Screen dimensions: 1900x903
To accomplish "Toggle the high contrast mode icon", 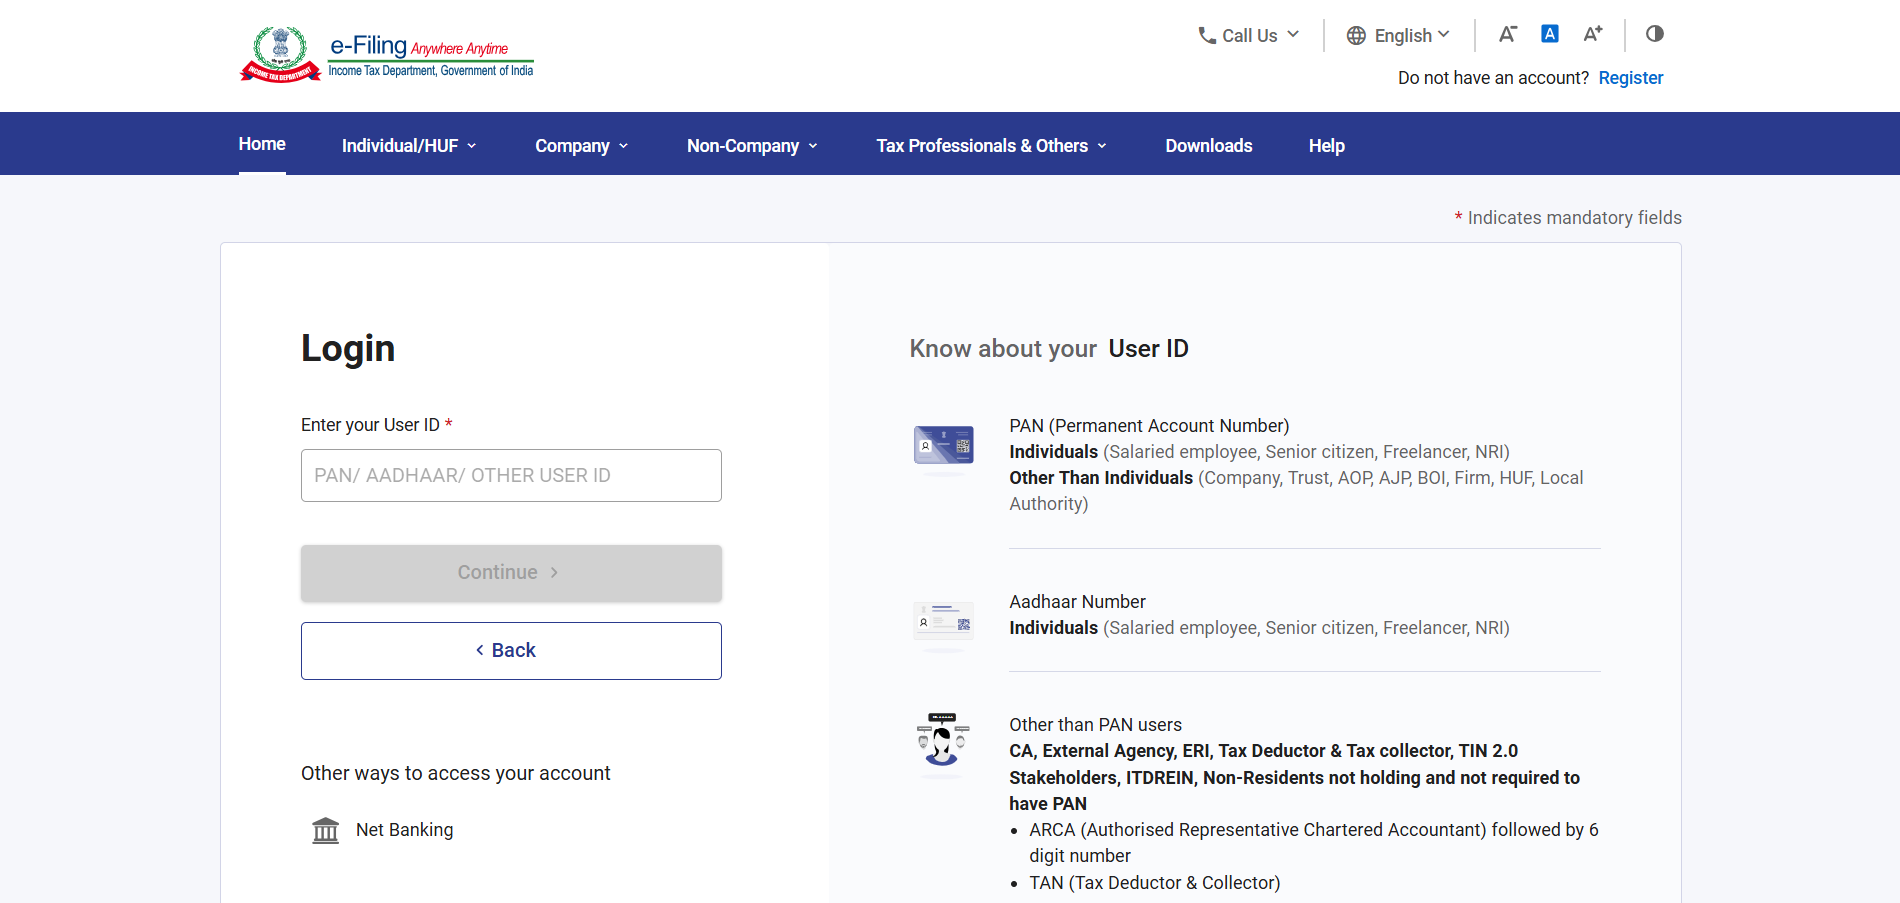I will pyautogui.click(x=1655, y=34).
